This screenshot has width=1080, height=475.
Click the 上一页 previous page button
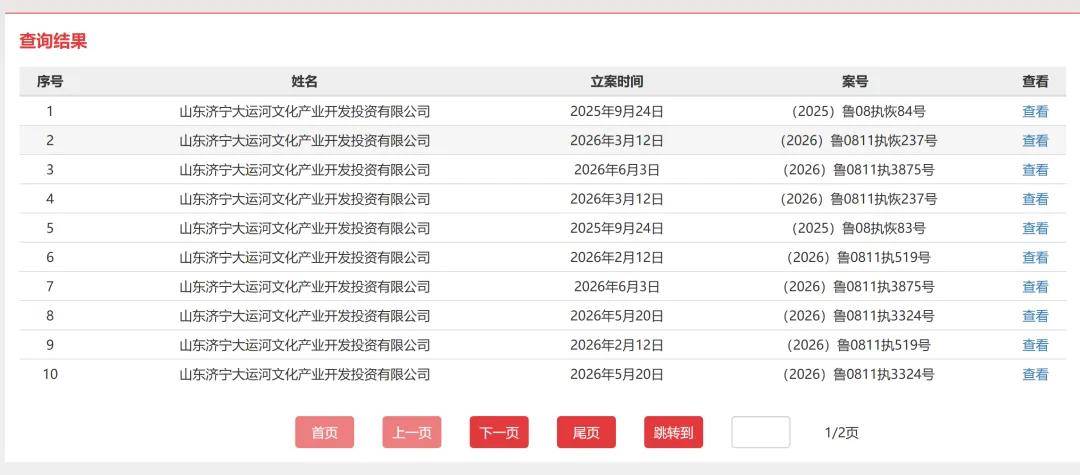click(x=412, y=432)
